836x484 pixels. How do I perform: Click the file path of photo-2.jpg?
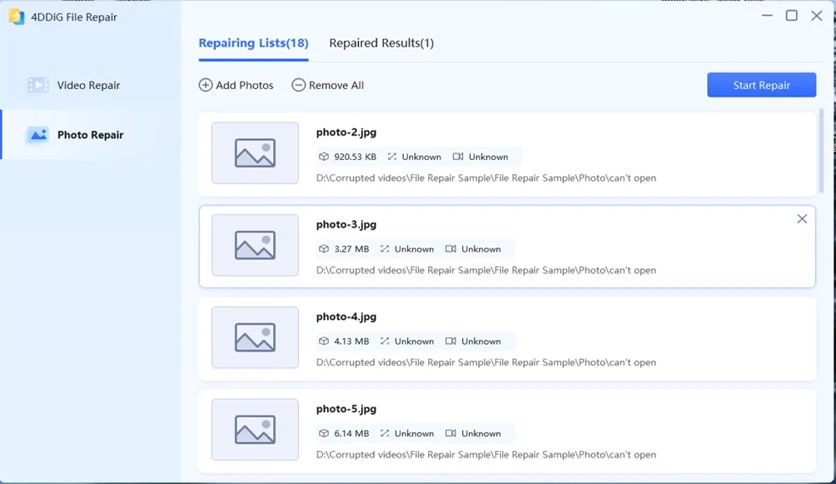tap(486, 178)
